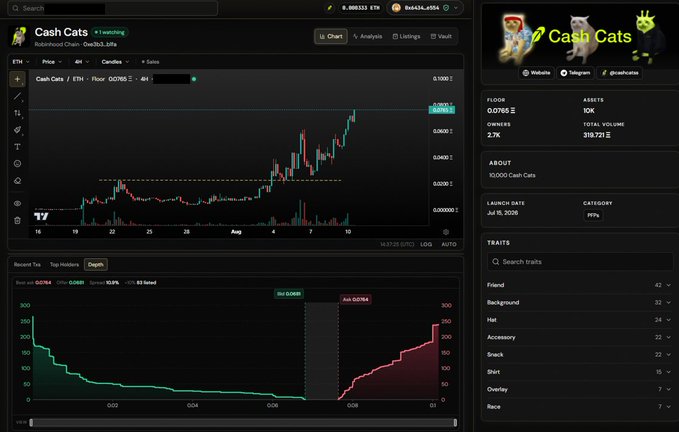Open the wallet account dropdown chevron
Viewport: 679px width, 432px height.
(x=456, y=8)
